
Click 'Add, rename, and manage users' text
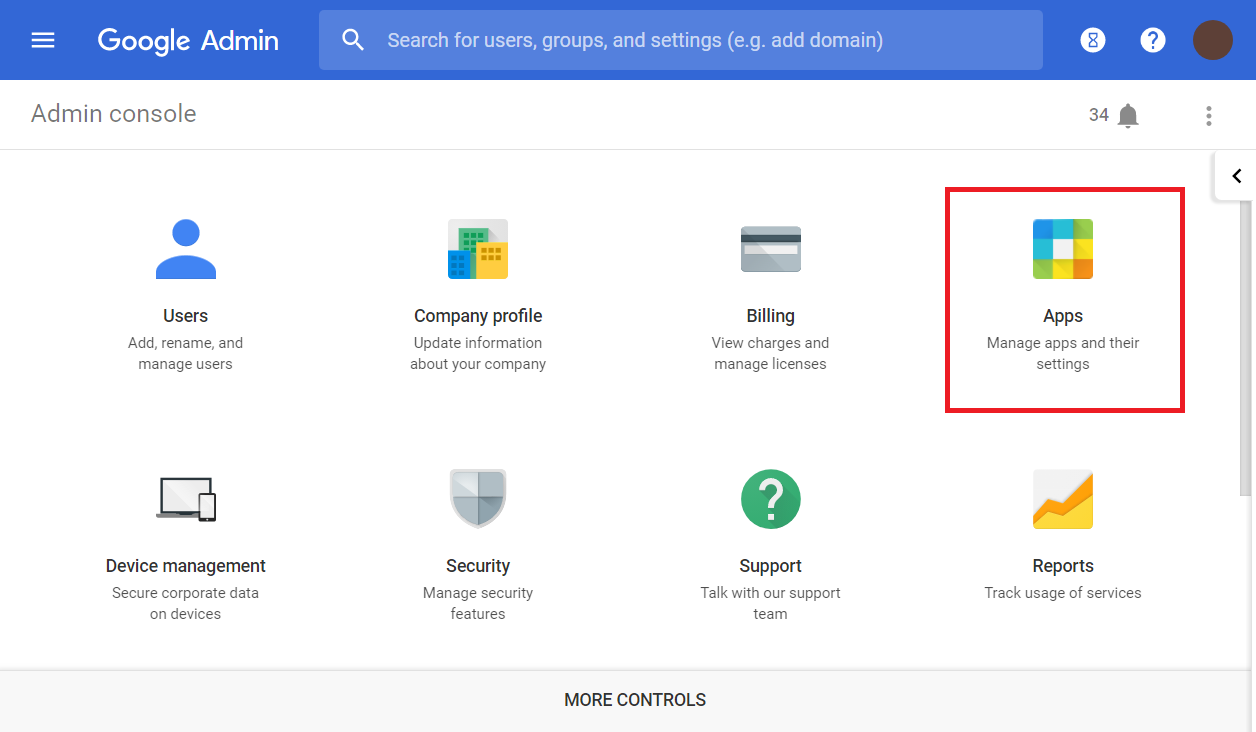click(x=186, y=353)
